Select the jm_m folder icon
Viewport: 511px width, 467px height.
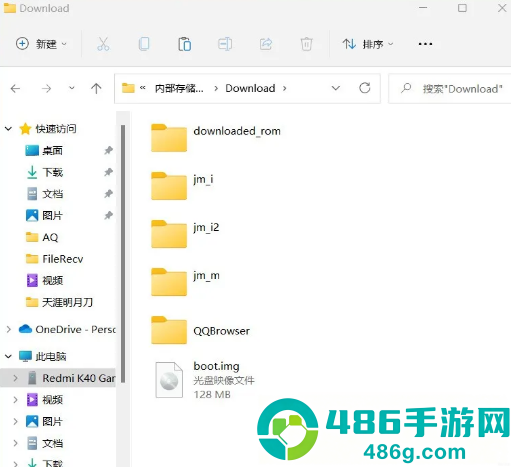click(x=169, y=282)
